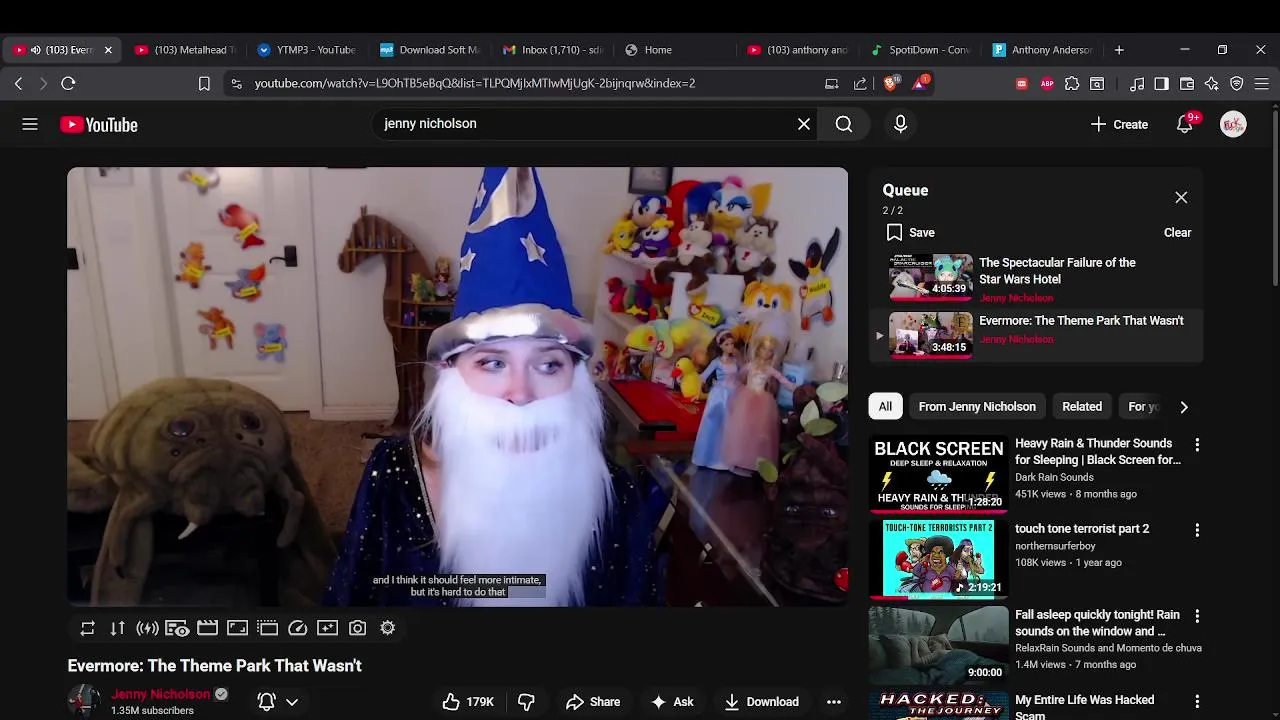The height and width of the screenshot is (720, 1280).
Task: Save the queue as a playlist
Action: (x=910, y=233)
